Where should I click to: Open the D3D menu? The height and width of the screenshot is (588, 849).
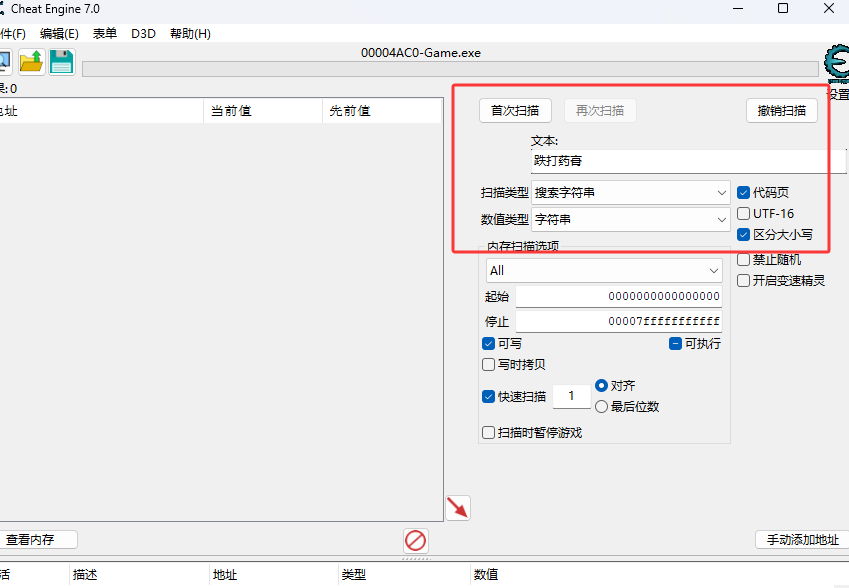[x=143, y=34]
